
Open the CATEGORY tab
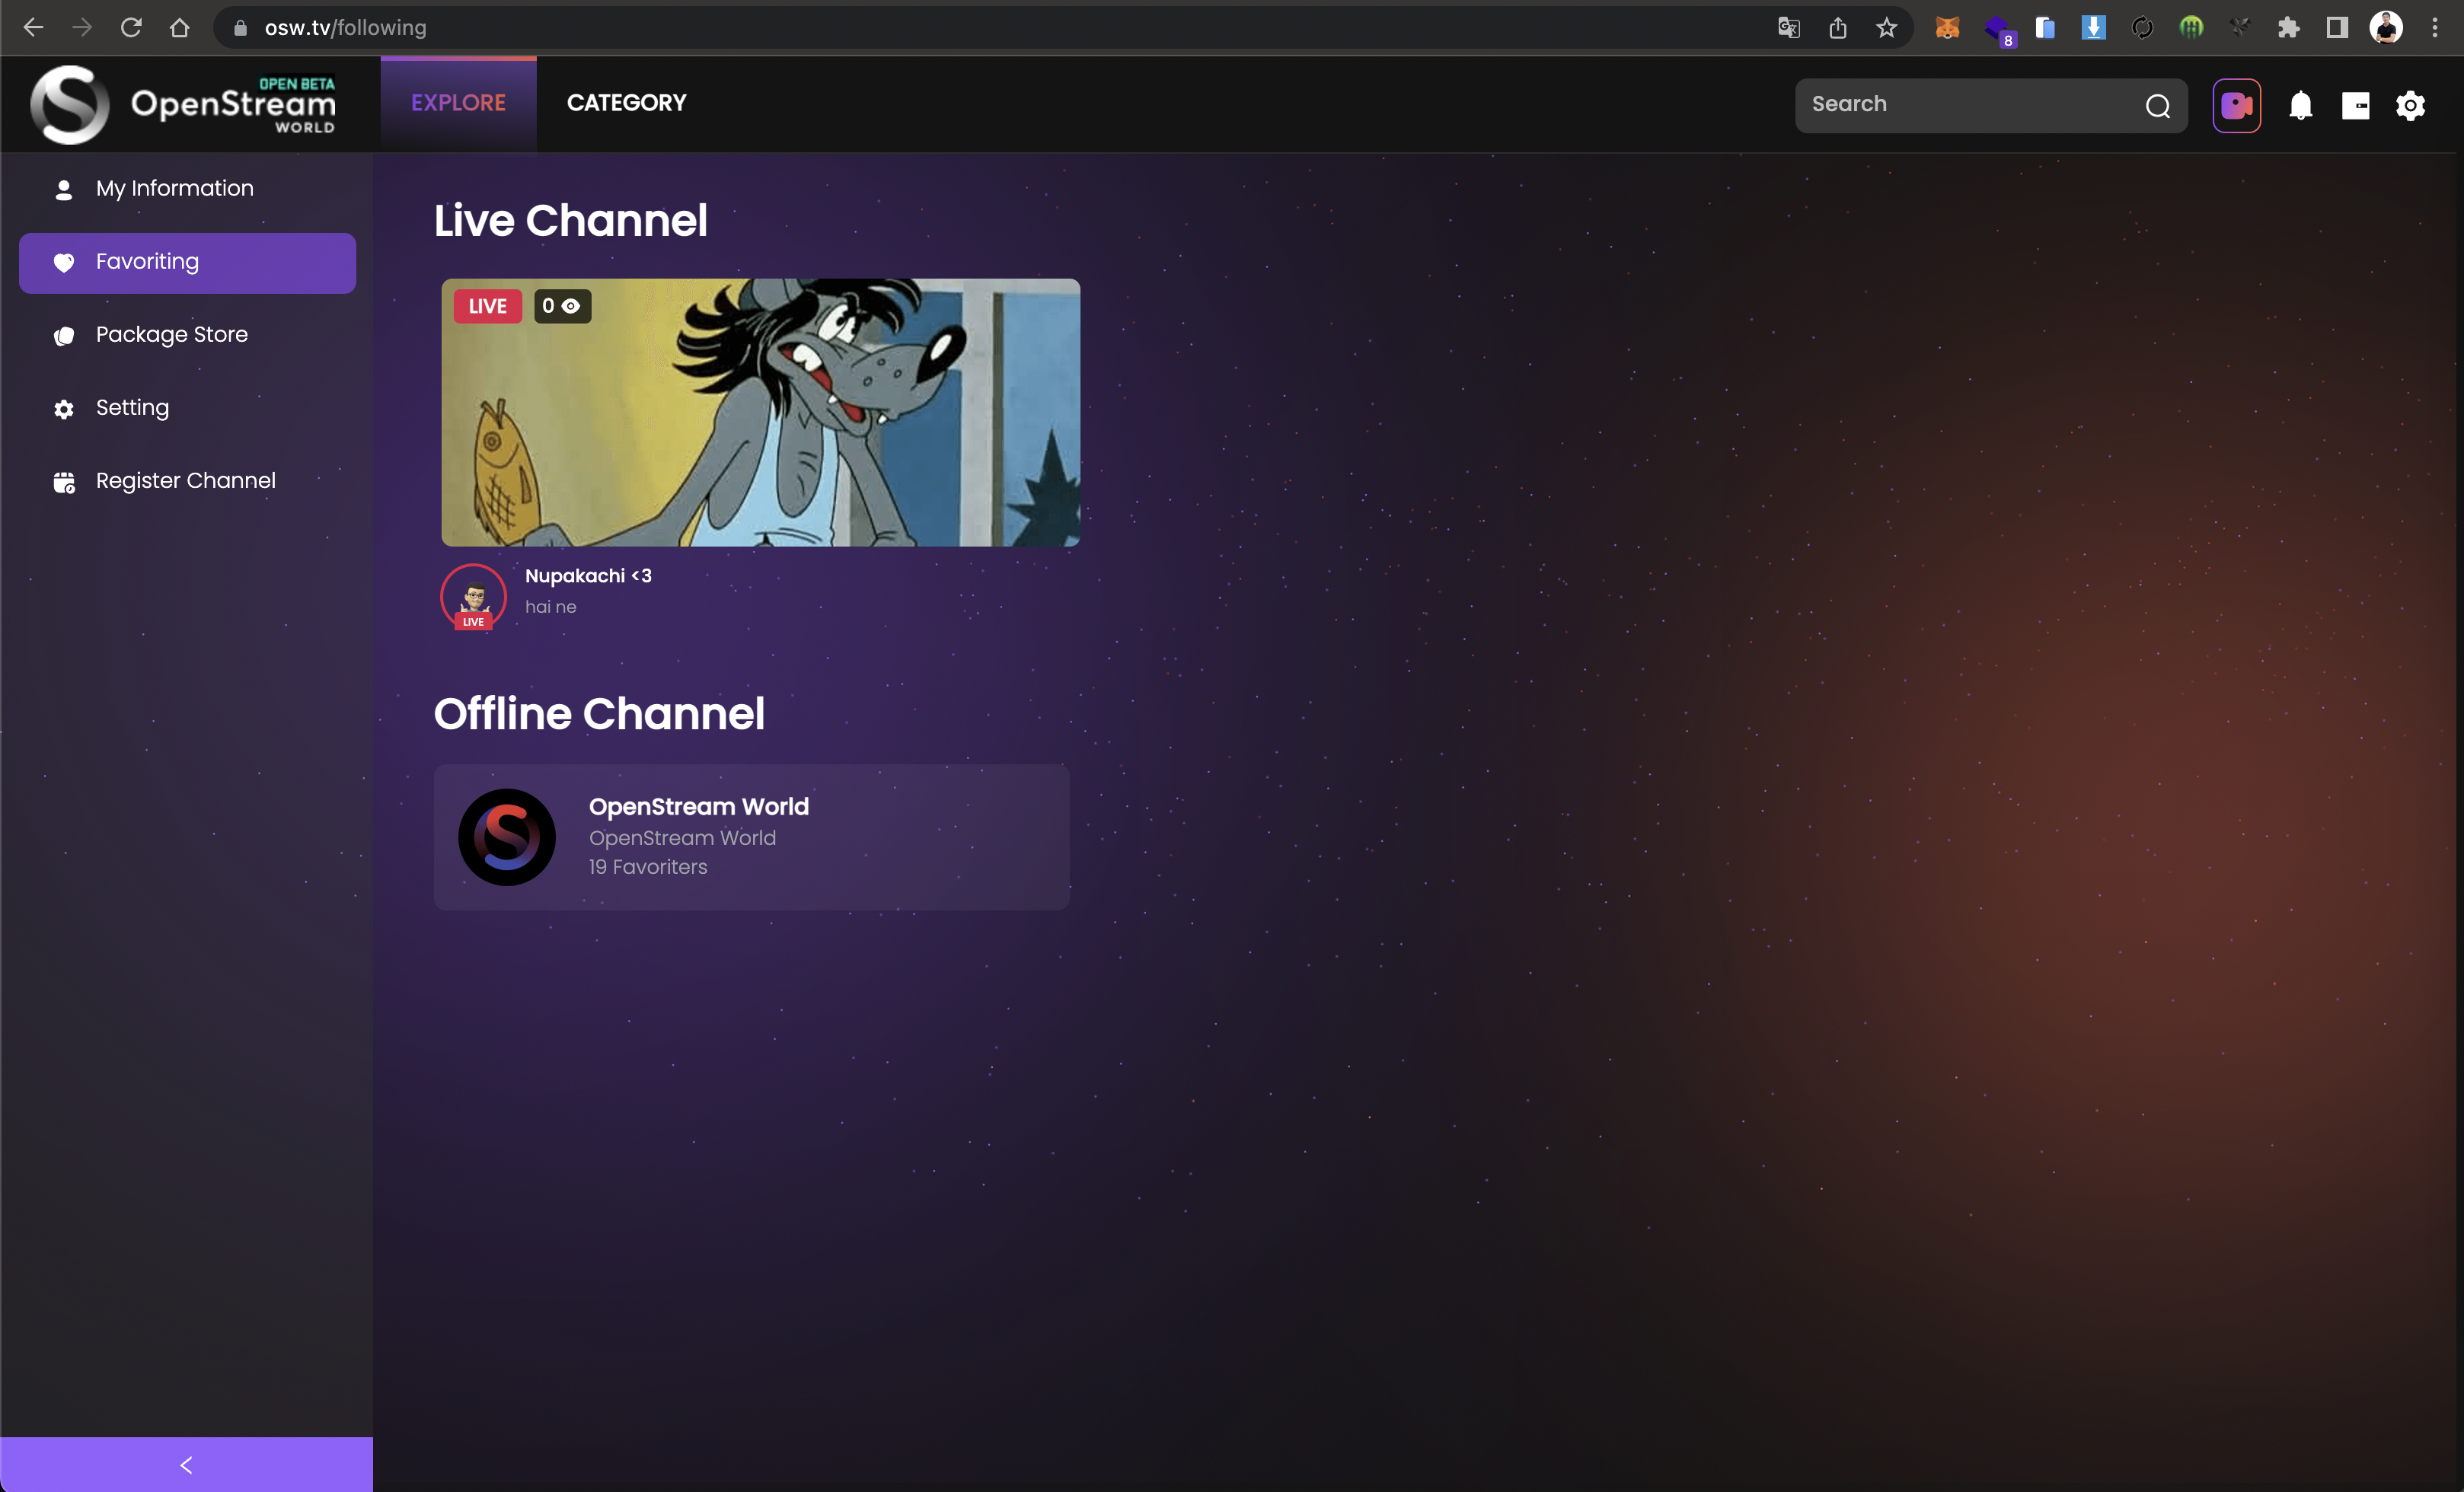click(626, 103)
